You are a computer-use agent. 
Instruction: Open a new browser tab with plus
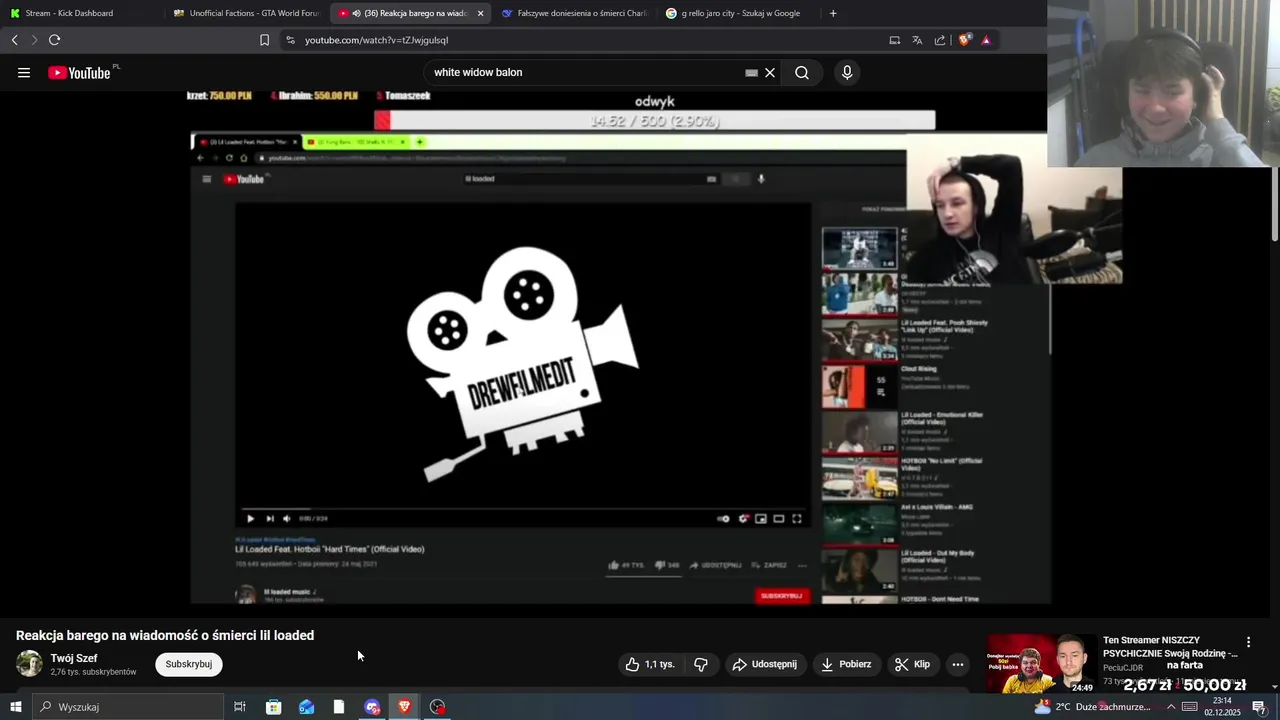click(x=833, y=13)
